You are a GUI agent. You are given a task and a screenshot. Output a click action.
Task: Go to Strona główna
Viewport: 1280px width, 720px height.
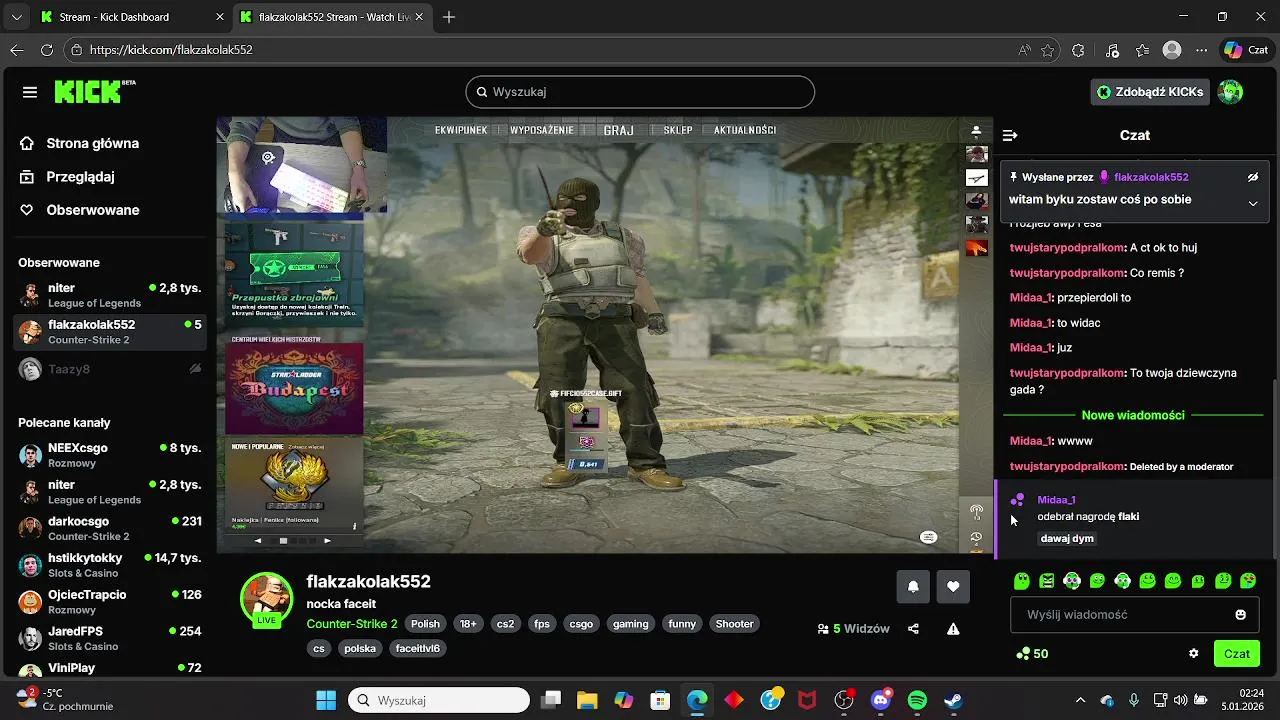coord(92,143)
